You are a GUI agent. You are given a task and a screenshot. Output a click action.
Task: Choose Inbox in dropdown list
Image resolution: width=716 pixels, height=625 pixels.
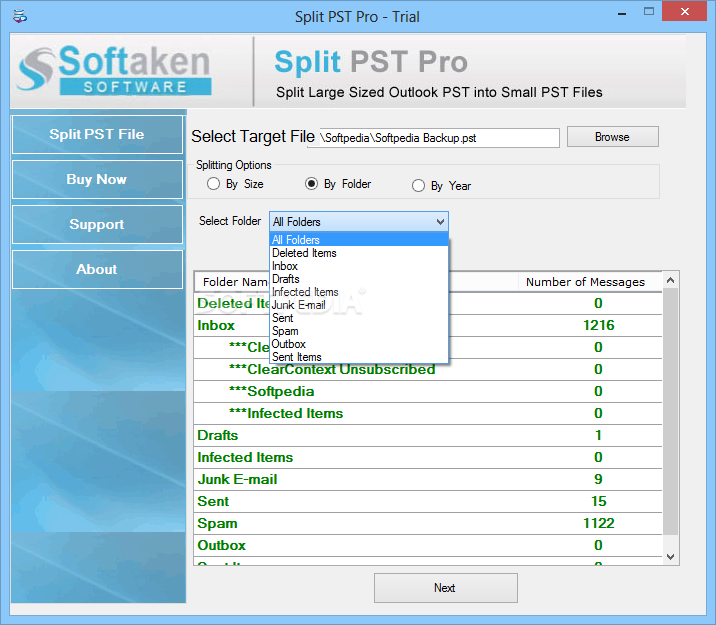[359, 266]
